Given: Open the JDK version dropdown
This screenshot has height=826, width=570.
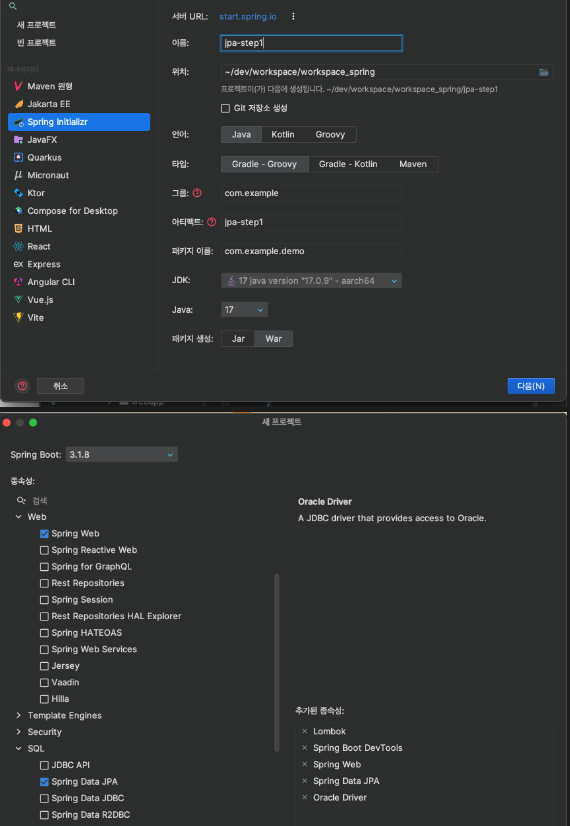Looking at the screenshot, I should (x=311, y=281).
